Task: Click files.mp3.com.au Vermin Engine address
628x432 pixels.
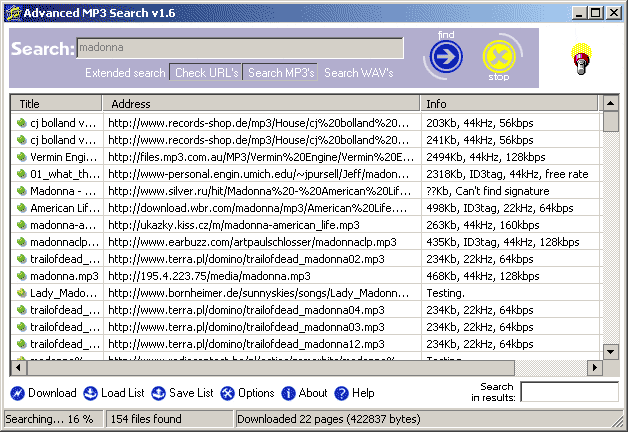Action: pyautogui.click(x=261, y=157)
